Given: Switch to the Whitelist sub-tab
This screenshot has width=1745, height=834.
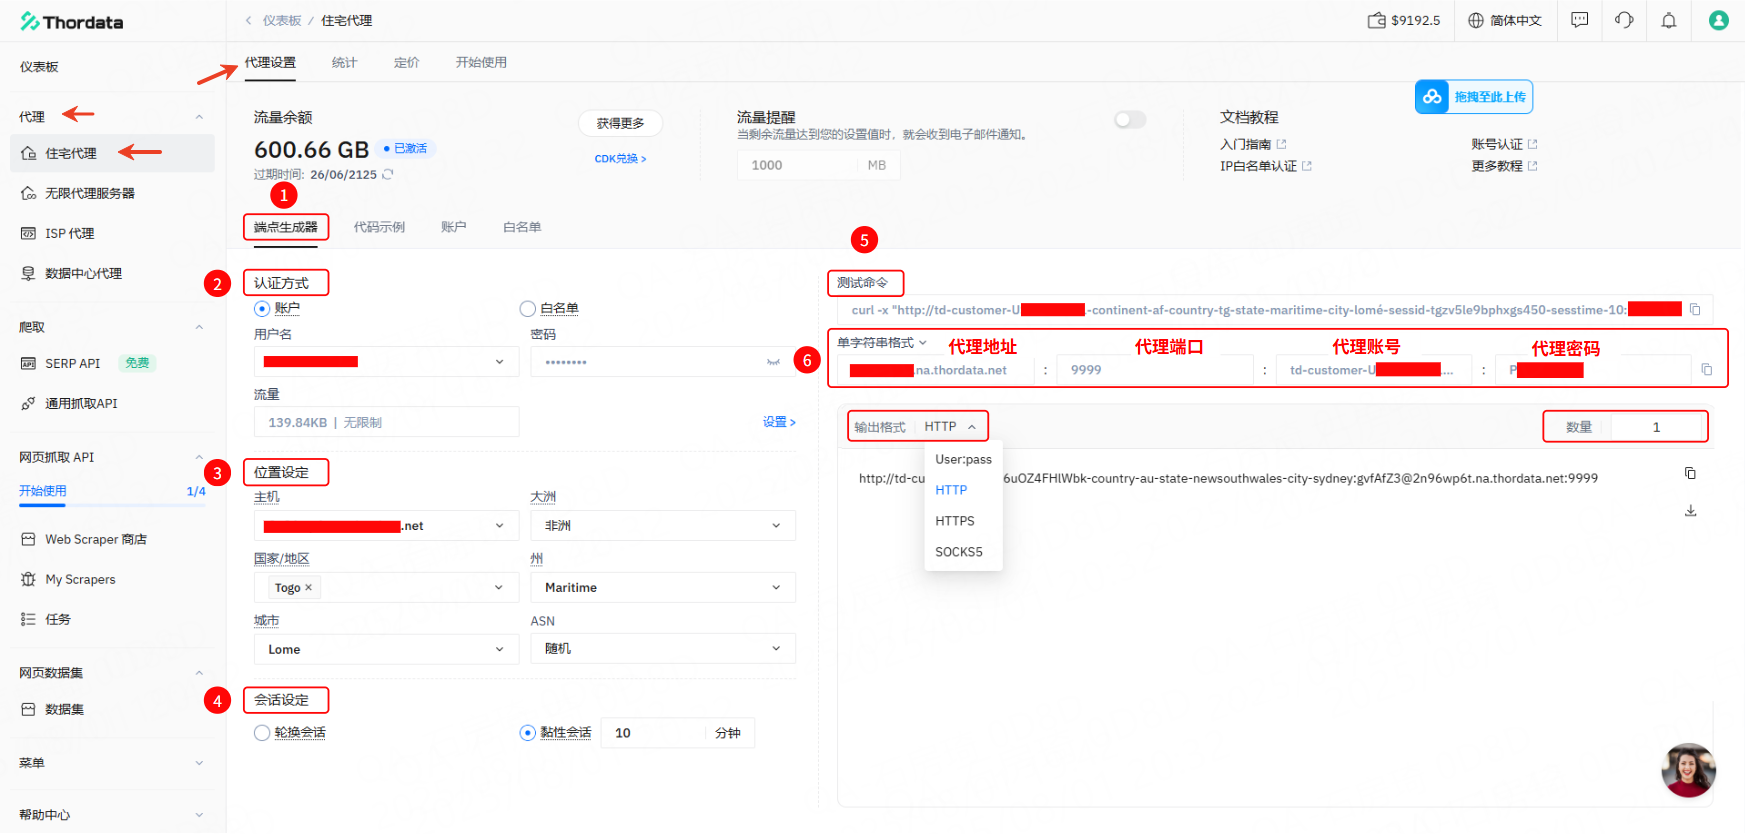Looking at the screenshot, I should (522, 227).
